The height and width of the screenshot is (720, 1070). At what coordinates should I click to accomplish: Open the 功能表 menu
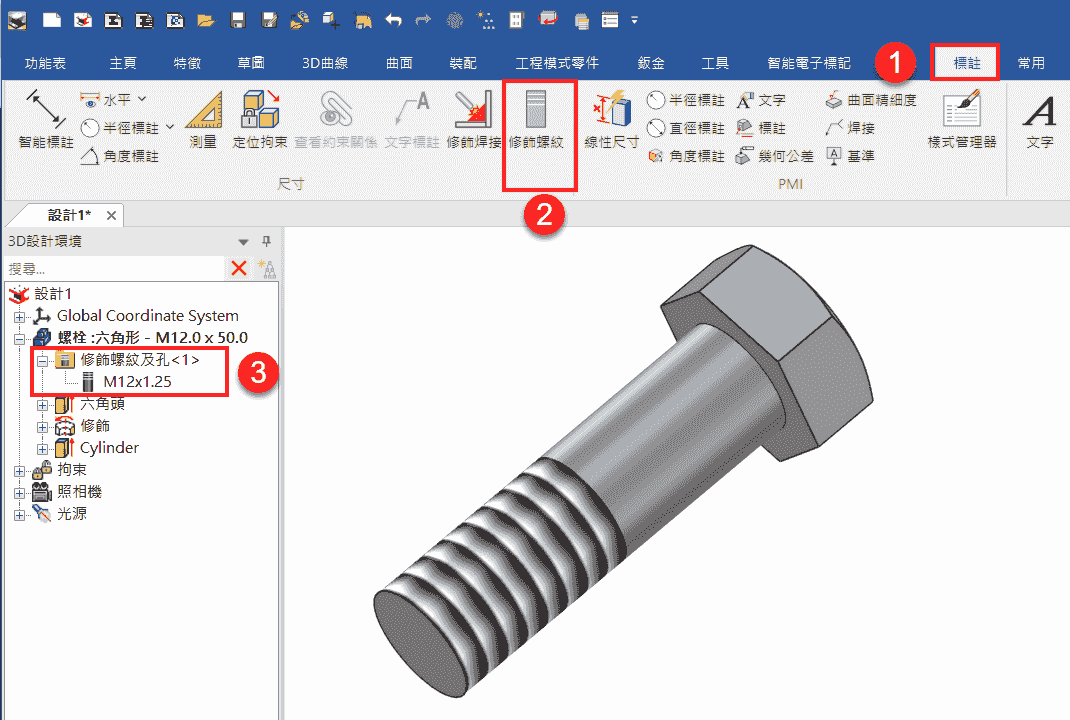click(45, 63)
